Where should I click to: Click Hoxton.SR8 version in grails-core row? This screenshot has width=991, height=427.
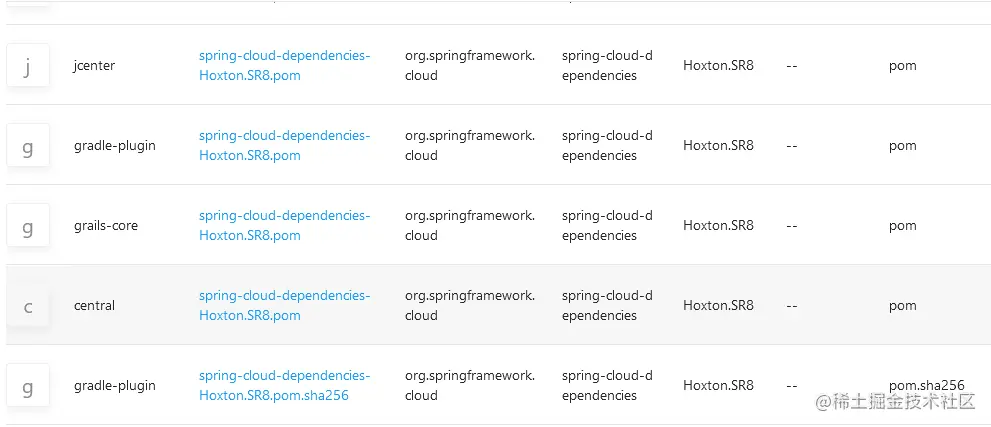click(718, 226)
